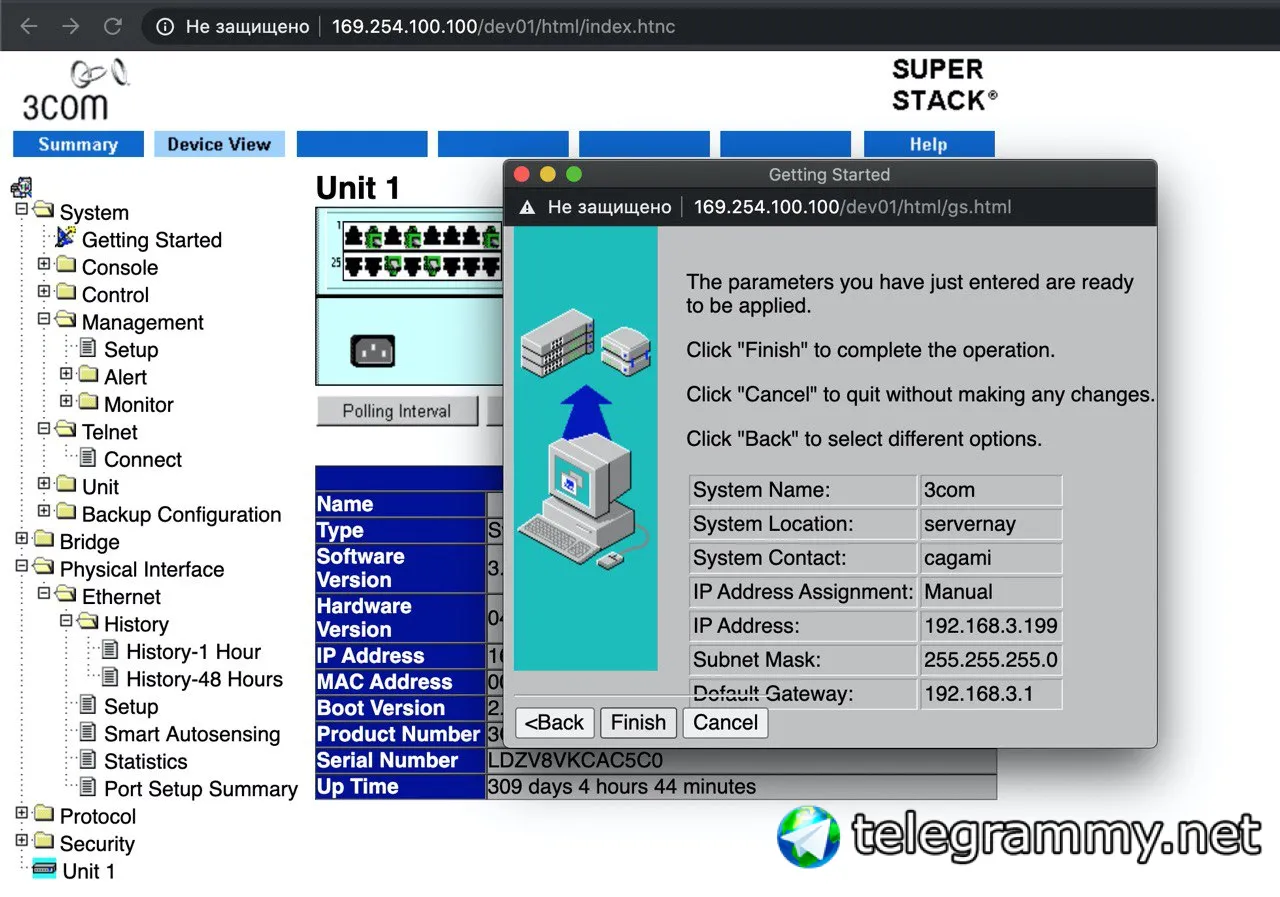Go to previous step with the <Back button
Viewport: 1280px width, 897px height.
click(555, 723)
